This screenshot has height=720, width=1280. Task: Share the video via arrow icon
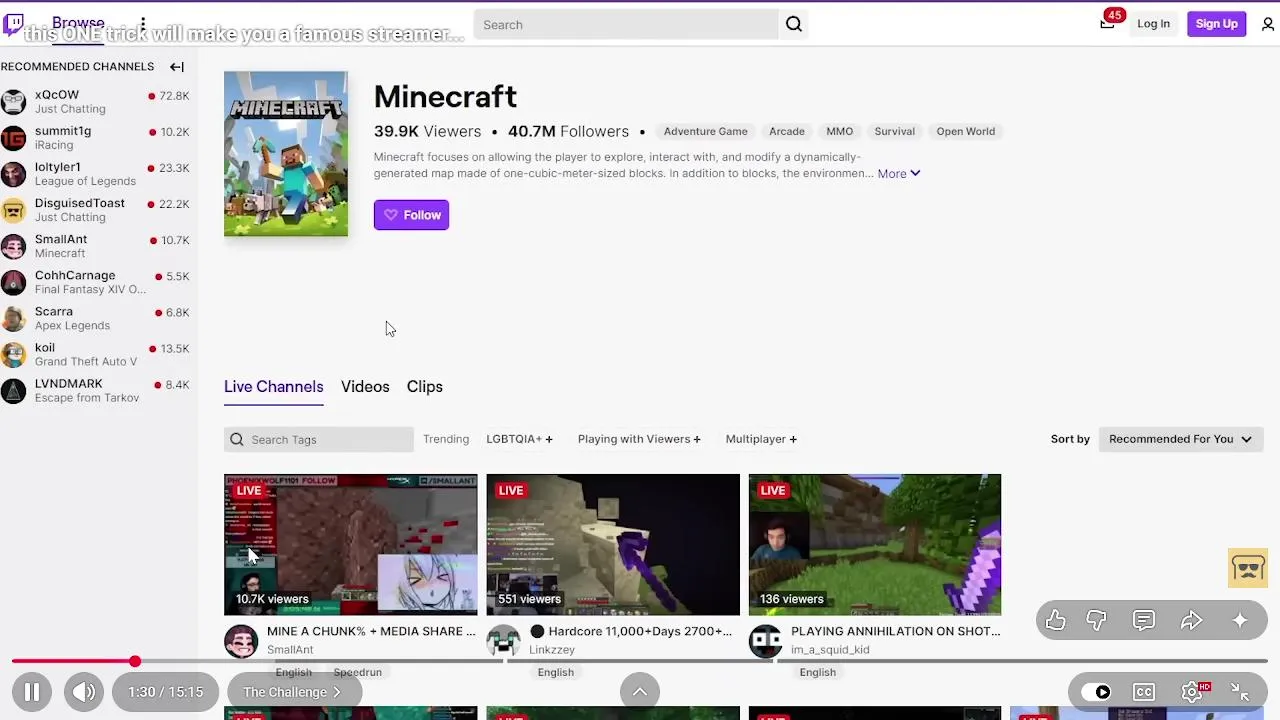pos(1191,621)
